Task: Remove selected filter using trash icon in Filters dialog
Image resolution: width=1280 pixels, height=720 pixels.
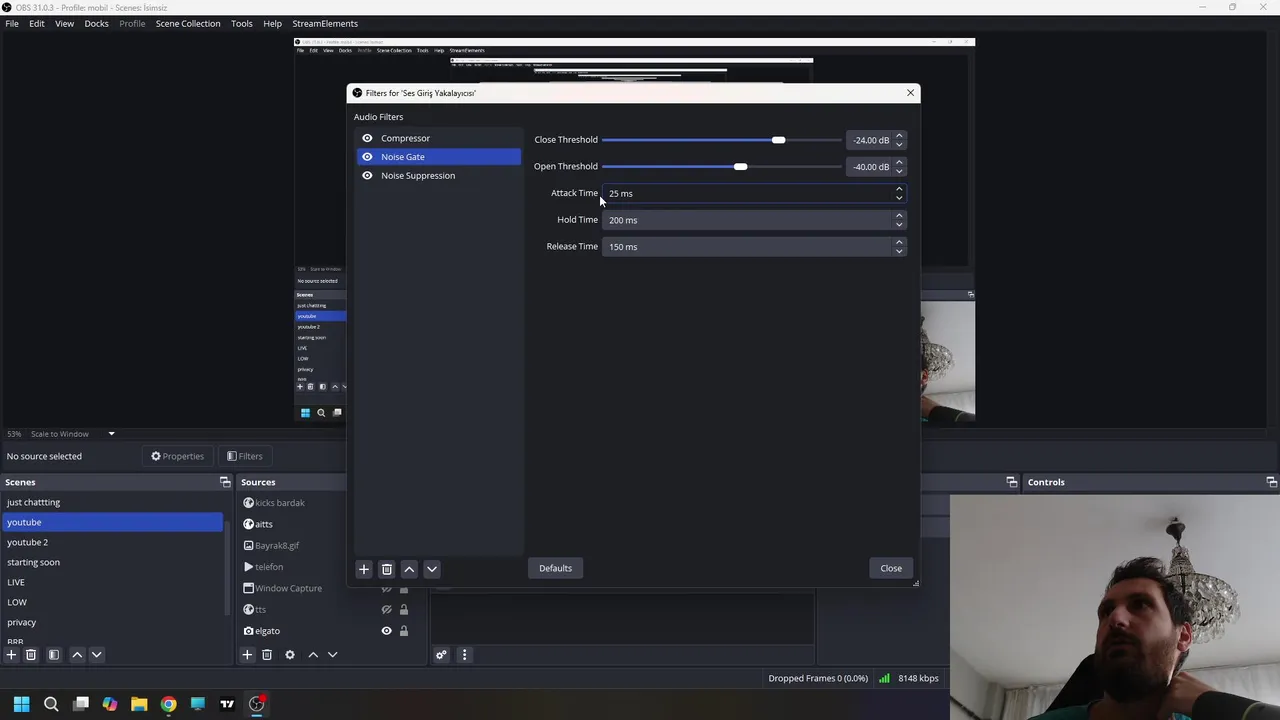Action: pos(387,569)
